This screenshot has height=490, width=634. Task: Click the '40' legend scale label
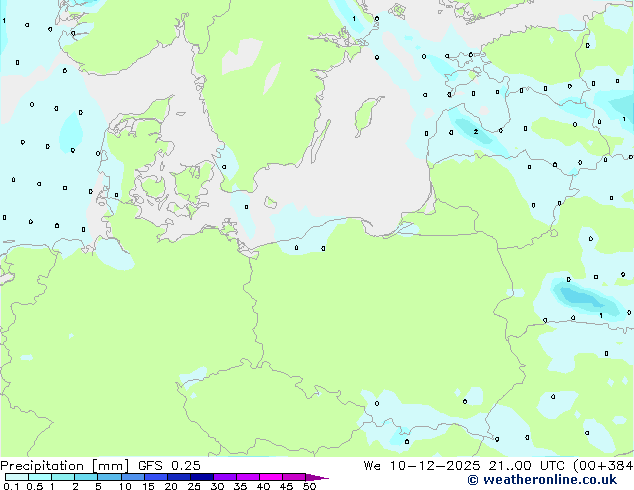coord(263,486)
